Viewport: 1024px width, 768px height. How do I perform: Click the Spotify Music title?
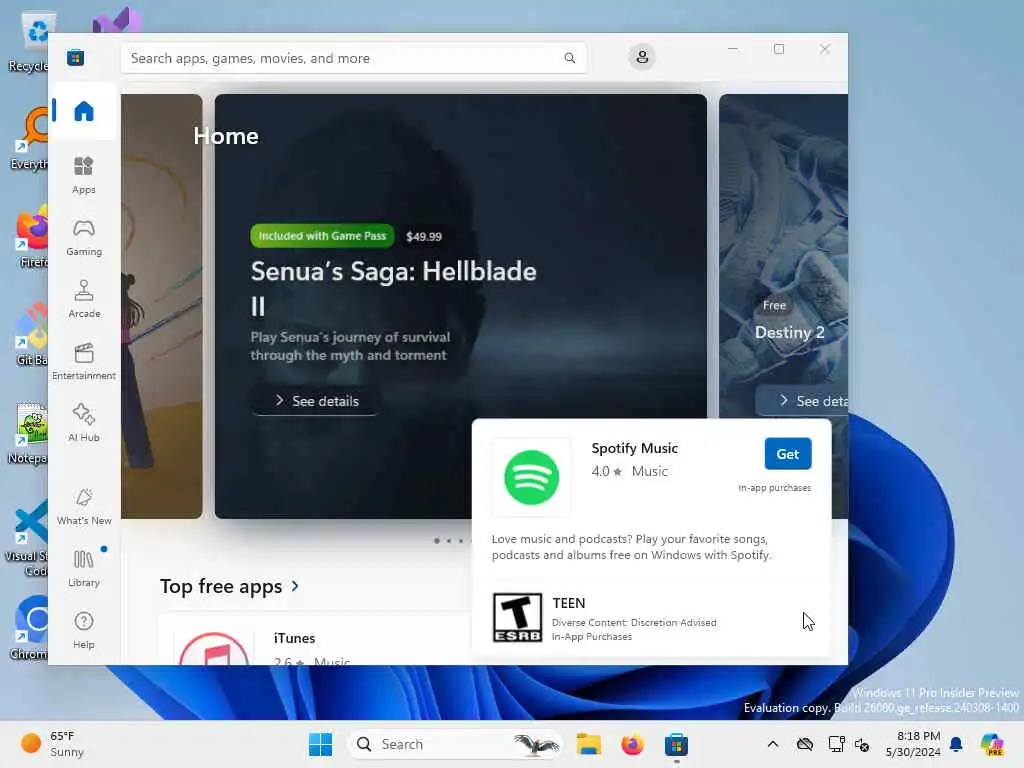pyautogui.click(x=634, y=449)
